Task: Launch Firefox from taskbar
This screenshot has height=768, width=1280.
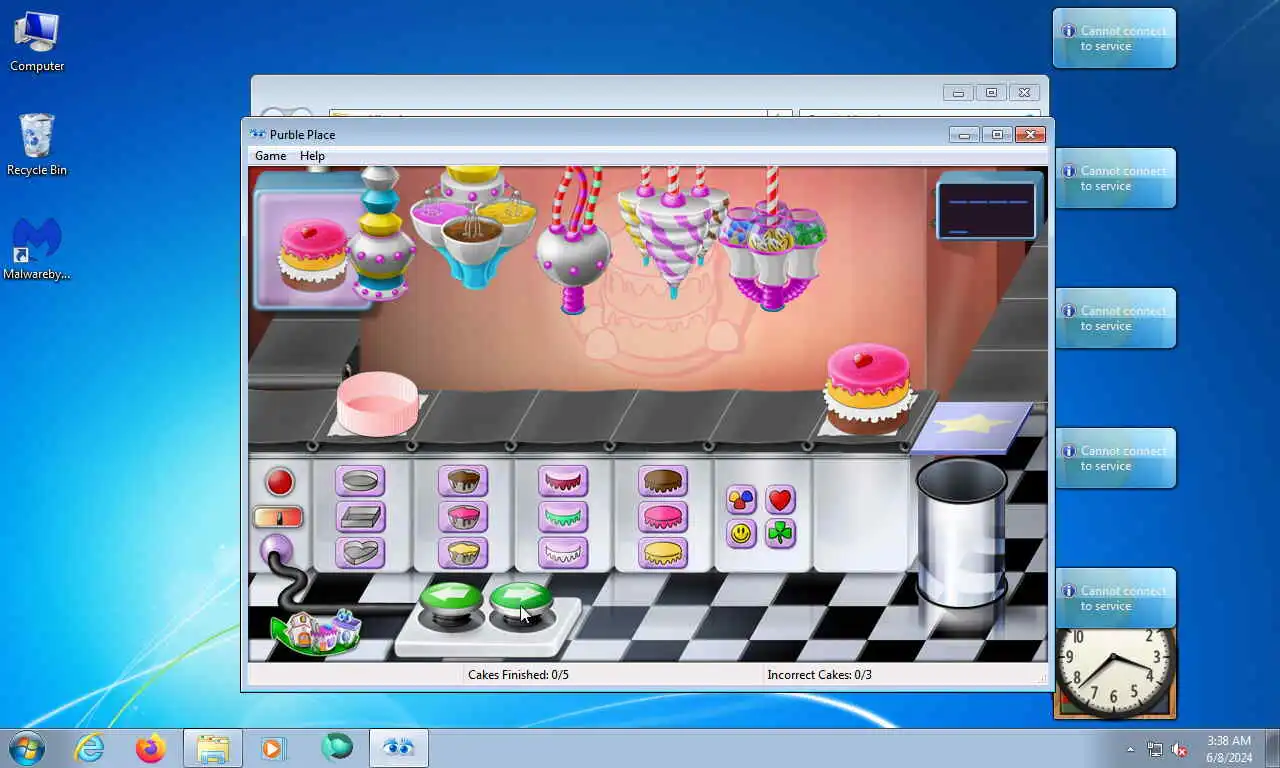Action: coord(151,748)
